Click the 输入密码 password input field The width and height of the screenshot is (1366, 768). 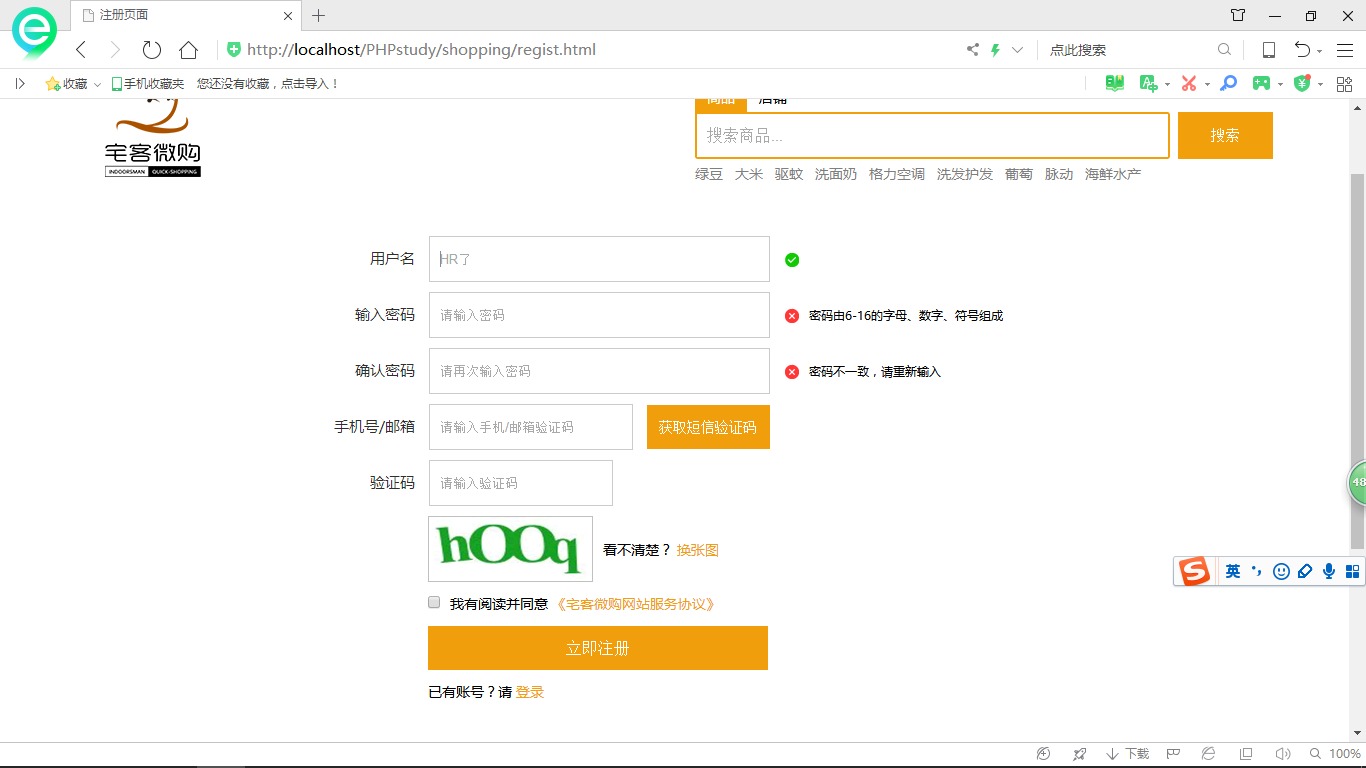[599, 315]
